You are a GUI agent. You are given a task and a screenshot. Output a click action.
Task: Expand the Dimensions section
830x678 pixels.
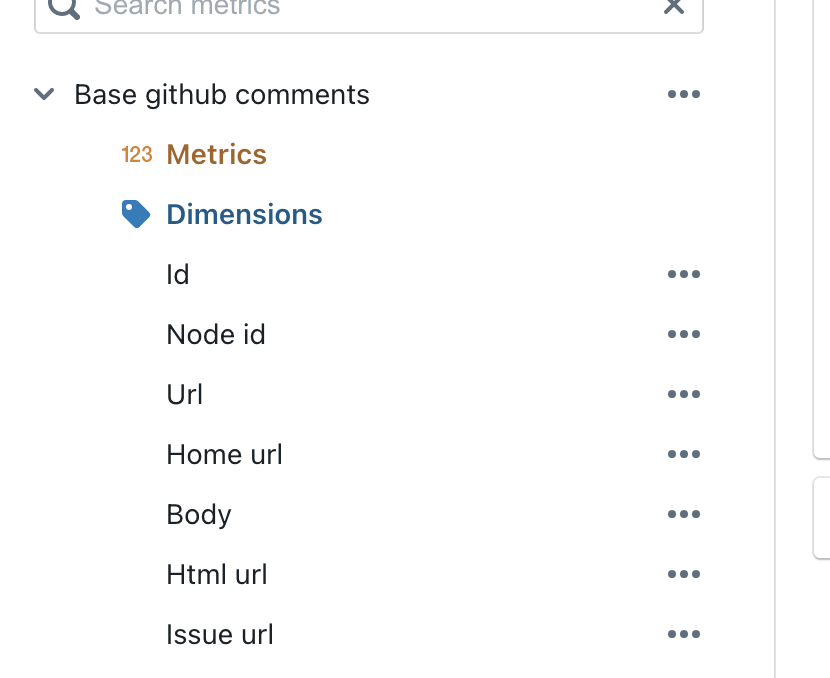[244, 213]
